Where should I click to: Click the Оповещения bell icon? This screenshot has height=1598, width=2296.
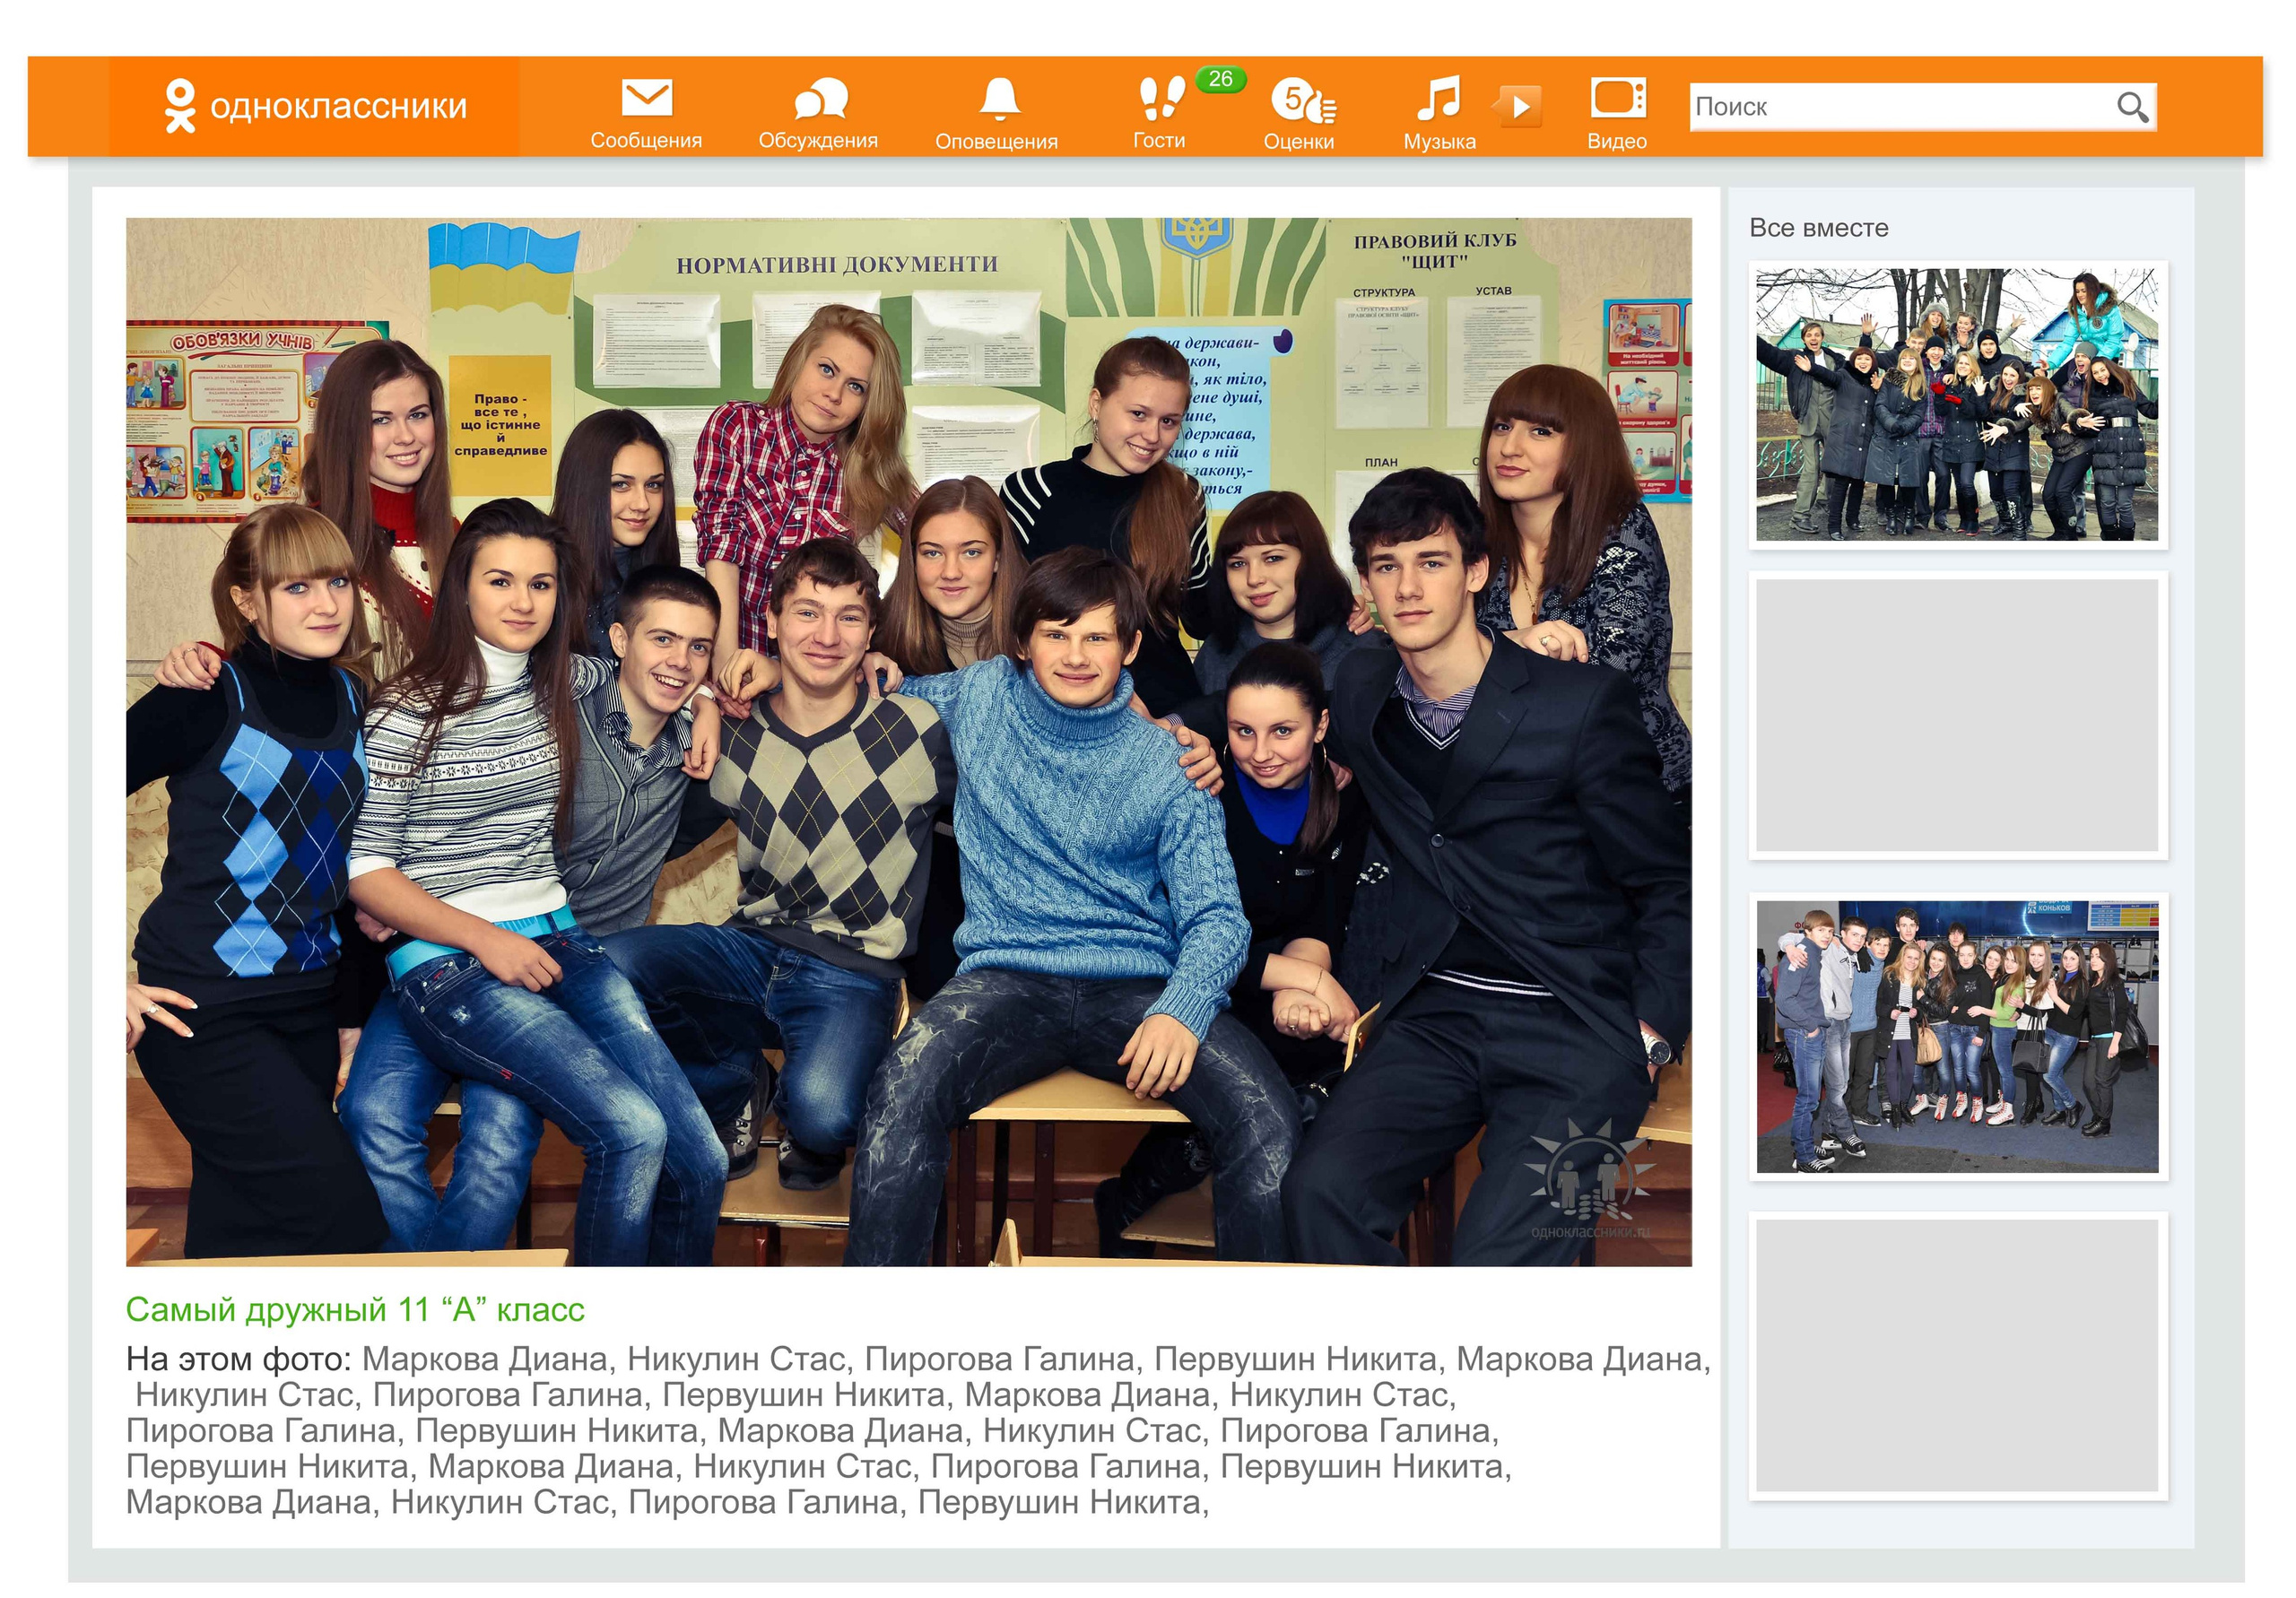tap(998, 99)
